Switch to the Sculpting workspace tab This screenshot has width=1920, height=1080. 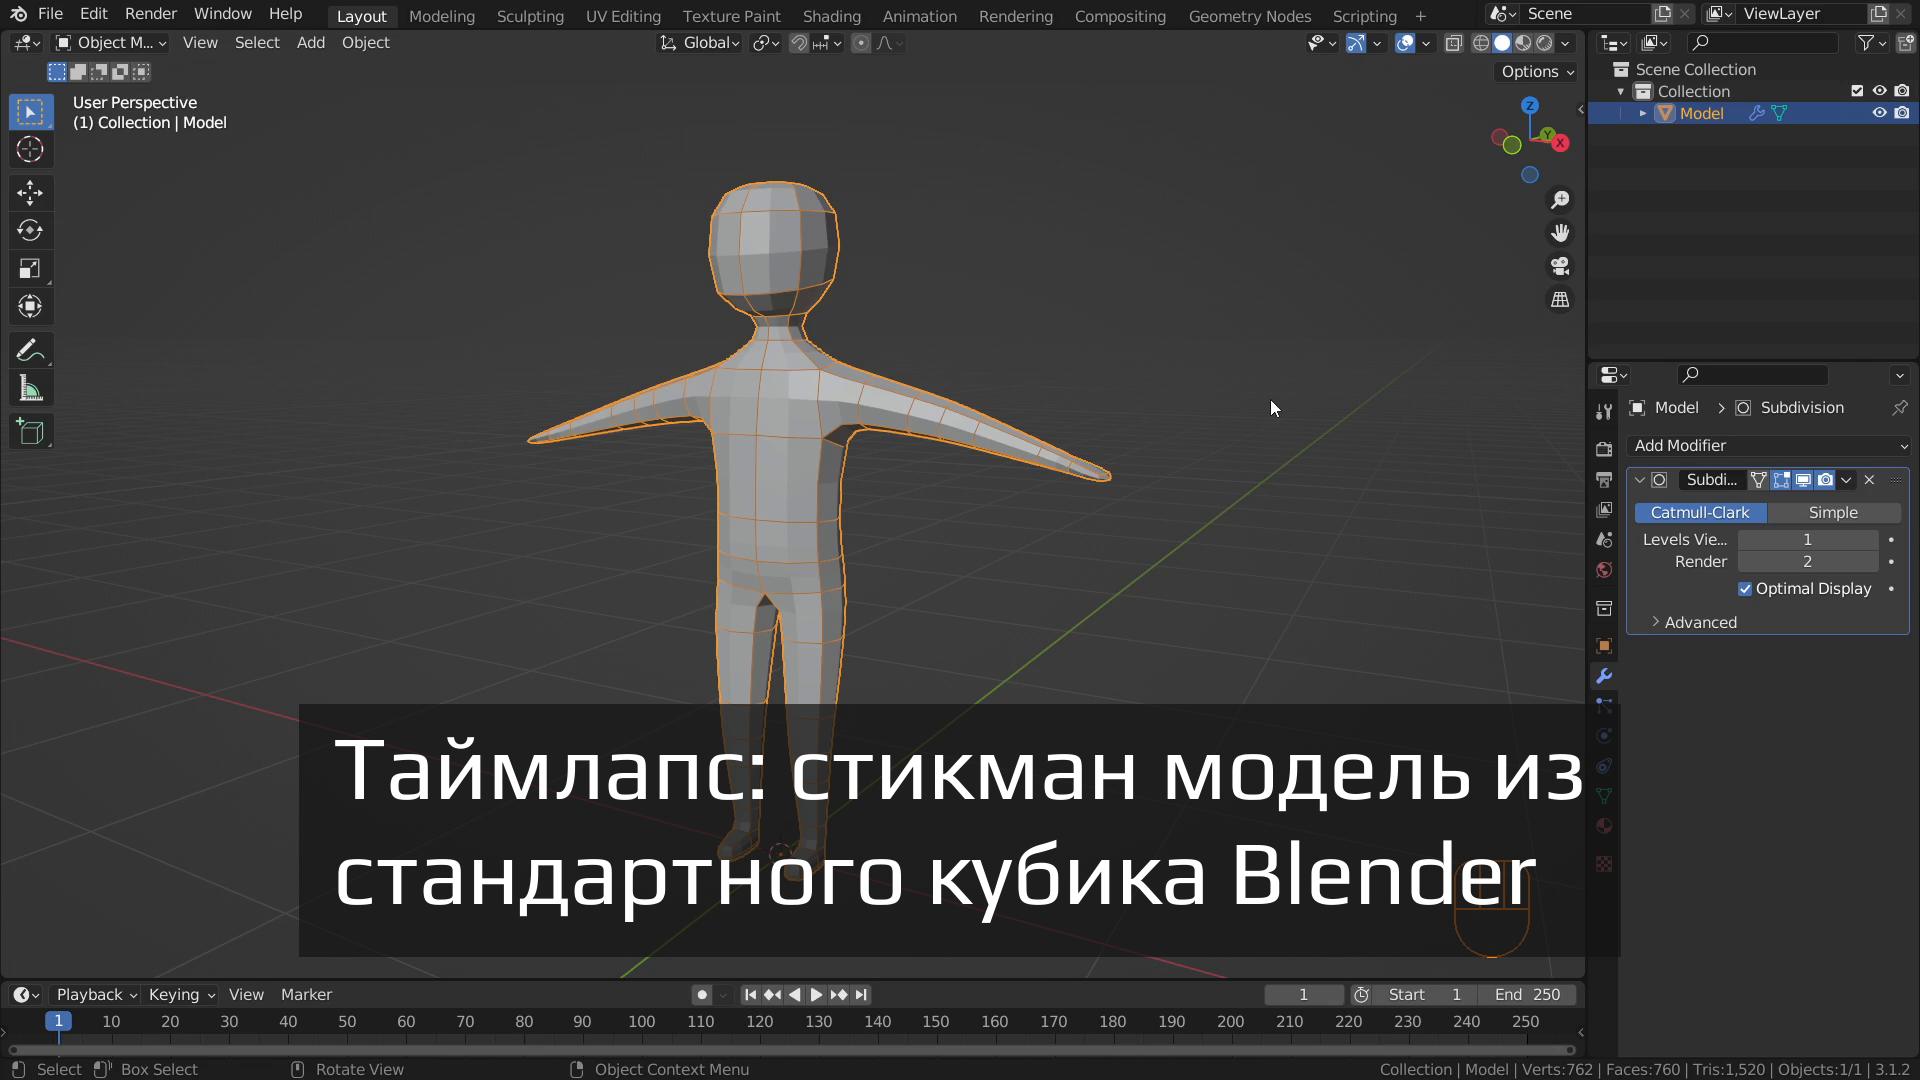point(530,16)
